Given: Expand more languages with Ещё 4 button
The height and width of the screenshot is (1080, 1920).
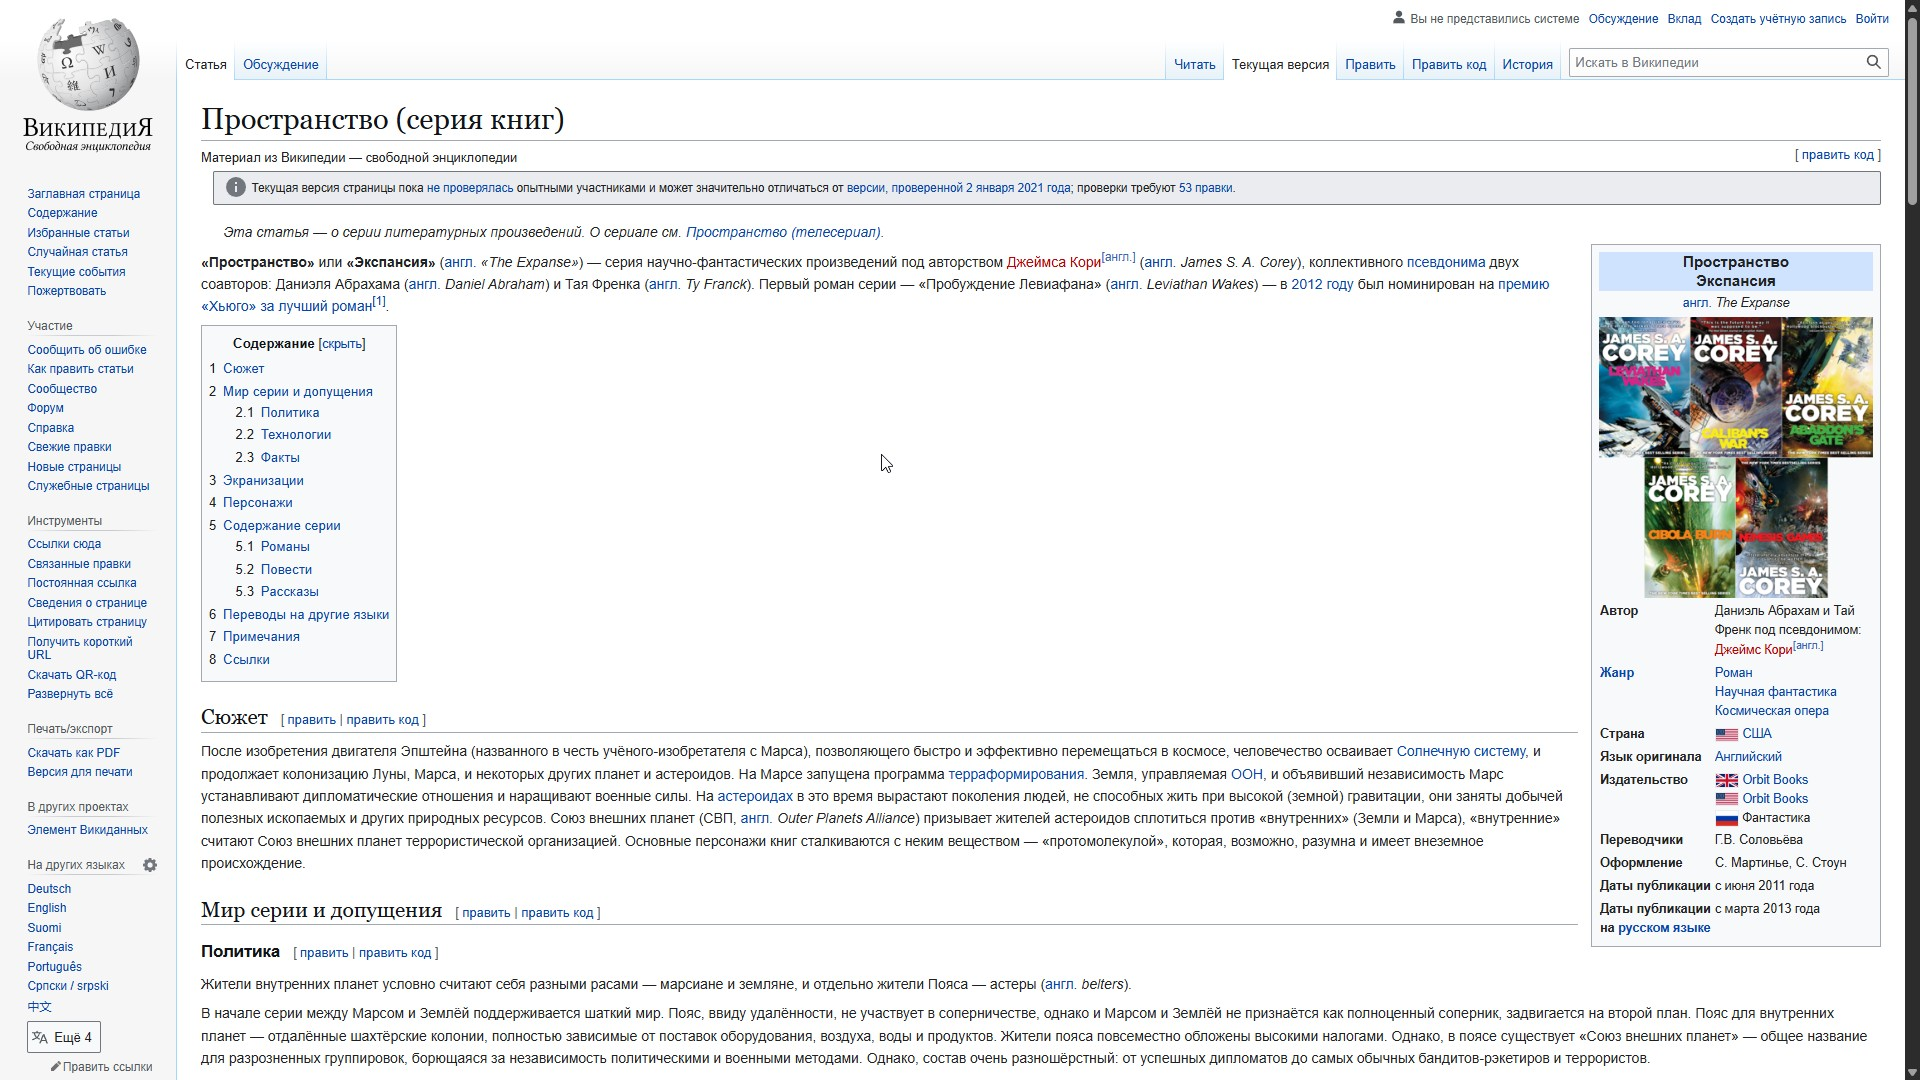Looking at the screenshot, I should [x=64, y=1037].
